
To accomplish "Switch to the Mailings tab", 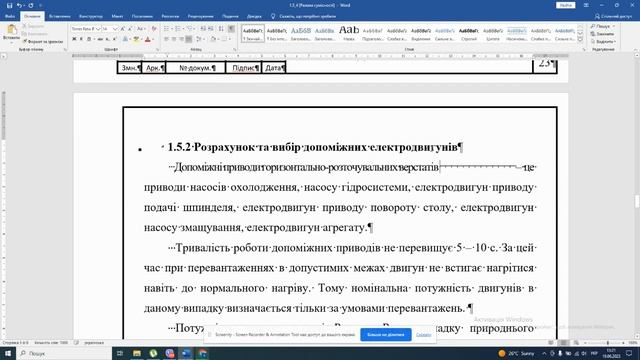I will pyautogui.click(x=170, y=16).
